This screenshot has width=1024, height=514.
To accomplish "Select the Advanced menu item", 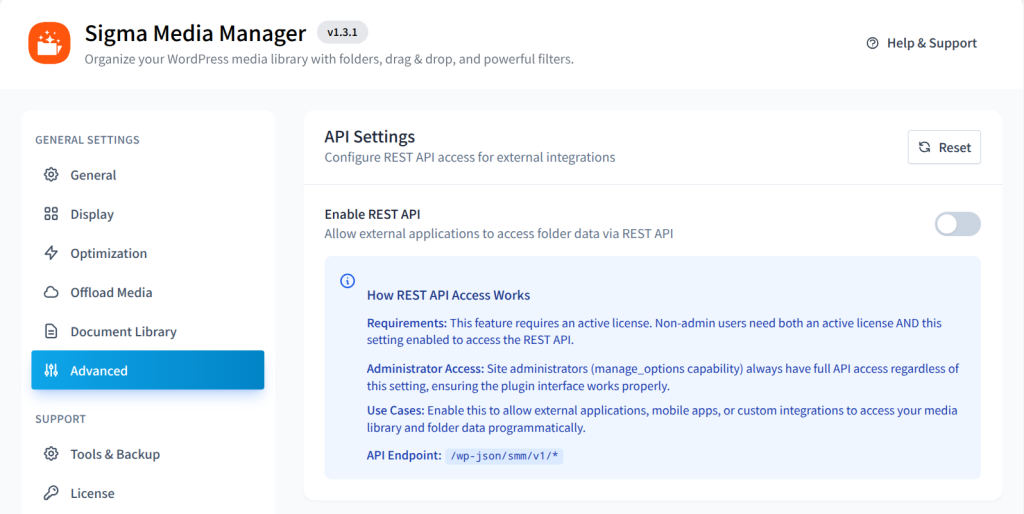I will pyautogui.click(x=148, y=370).
